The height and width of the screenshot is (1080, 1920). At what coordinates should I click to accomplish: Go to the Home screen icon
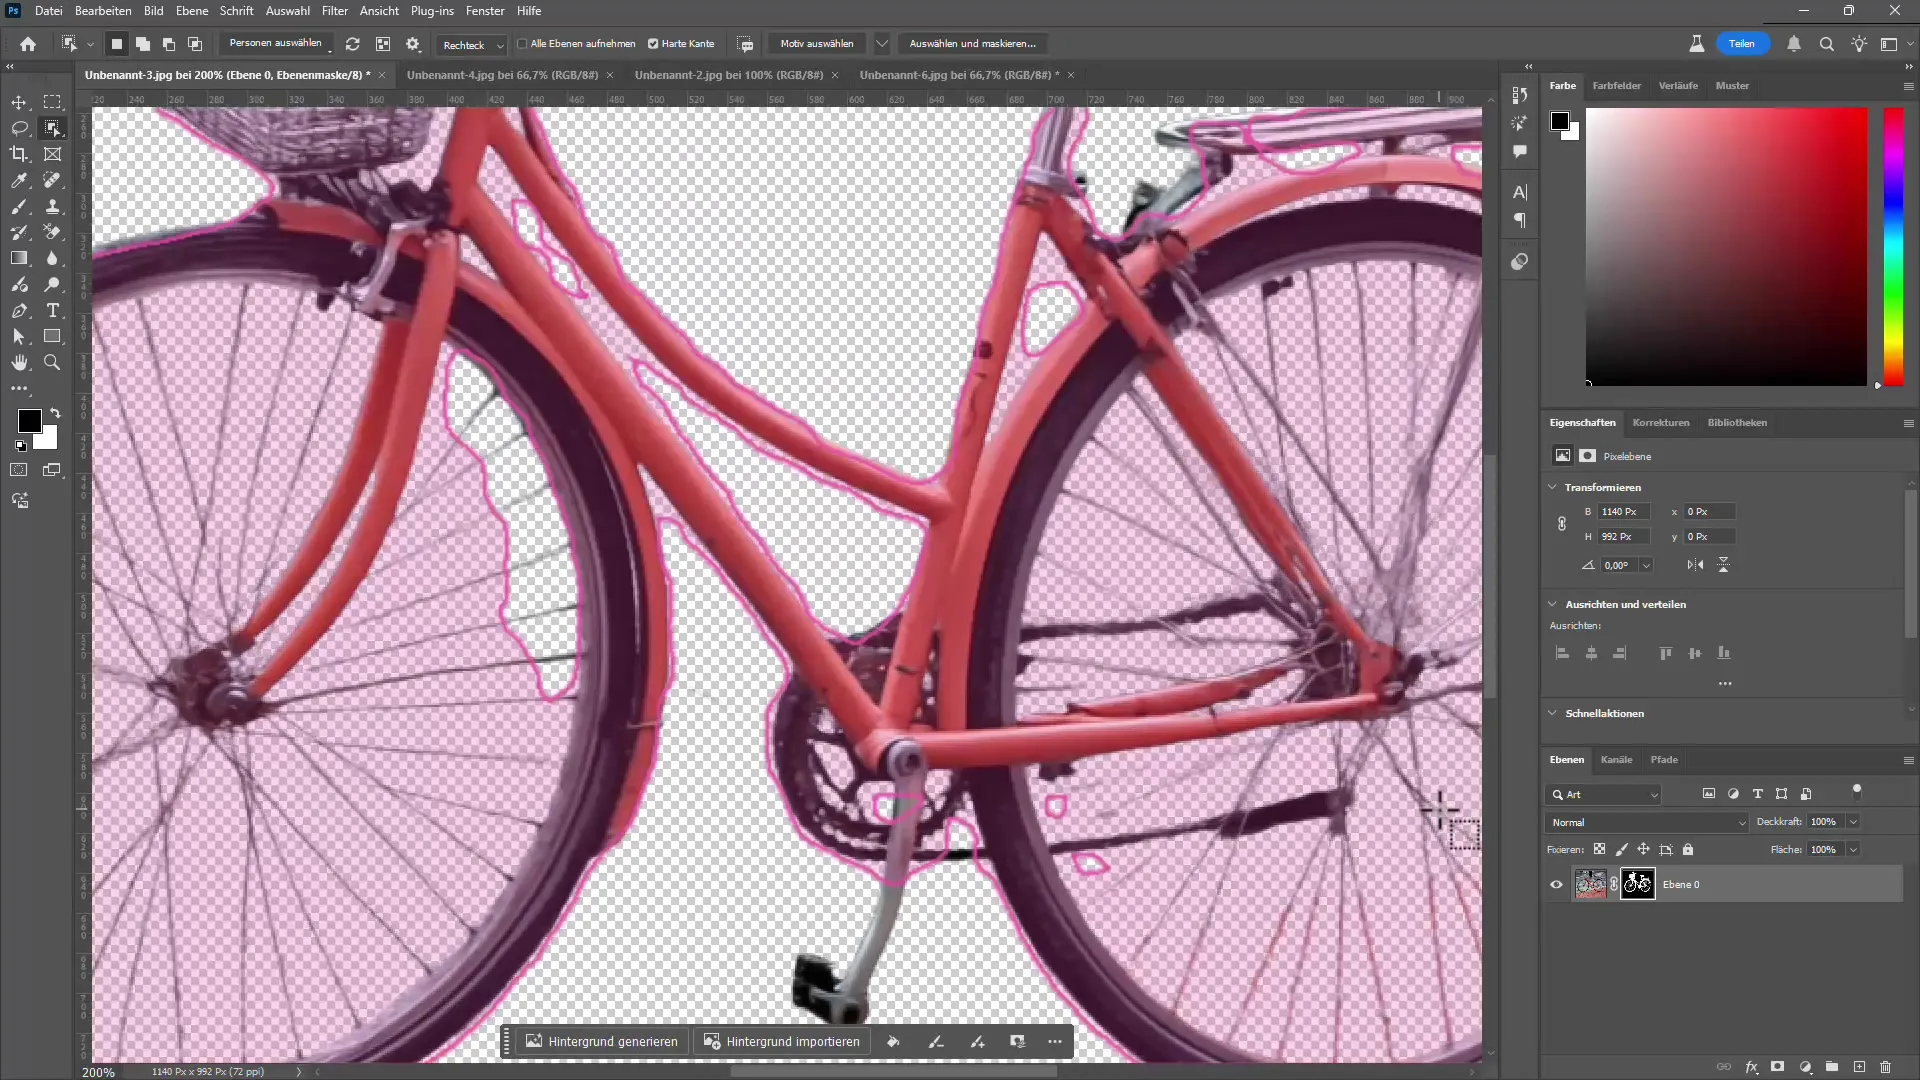[28, 44]
